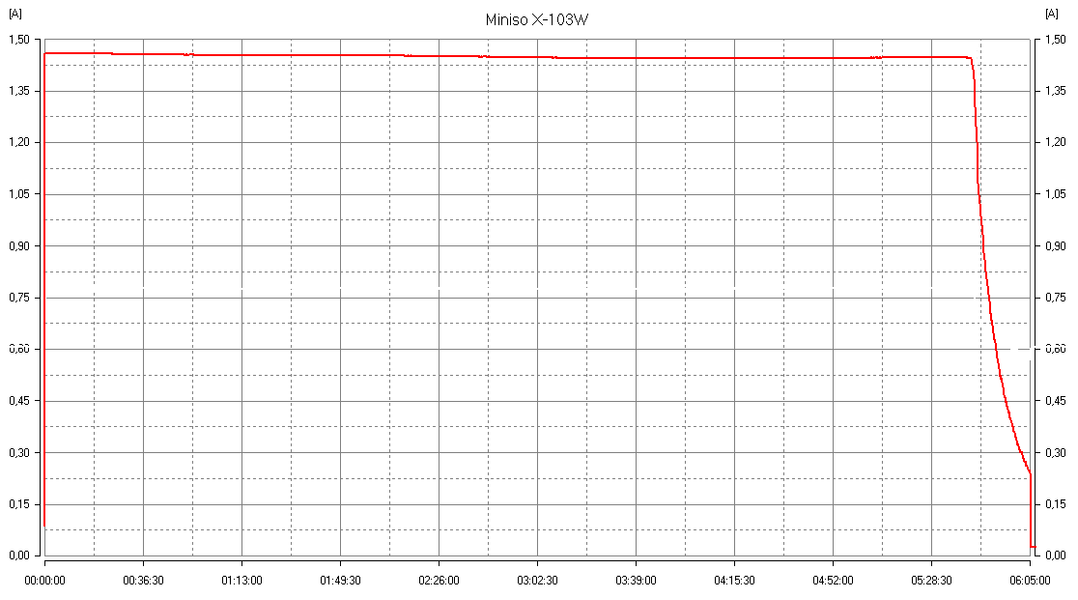The height and width of the screenshot is (600, 1078).
Task: Click the 03:02:30 time label
Action: click(538, 581)
